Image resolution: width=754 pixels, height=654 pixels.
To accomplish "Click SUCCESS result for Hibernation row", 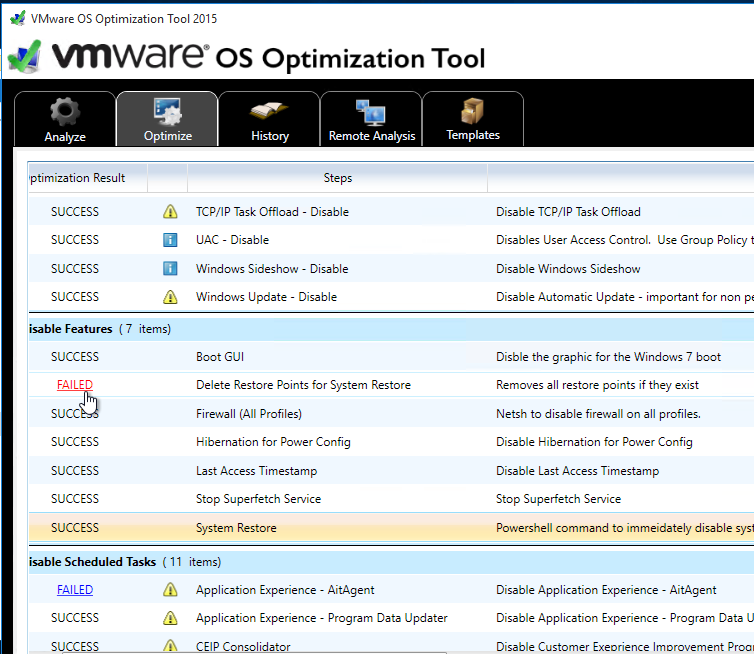I will (75, 441).
